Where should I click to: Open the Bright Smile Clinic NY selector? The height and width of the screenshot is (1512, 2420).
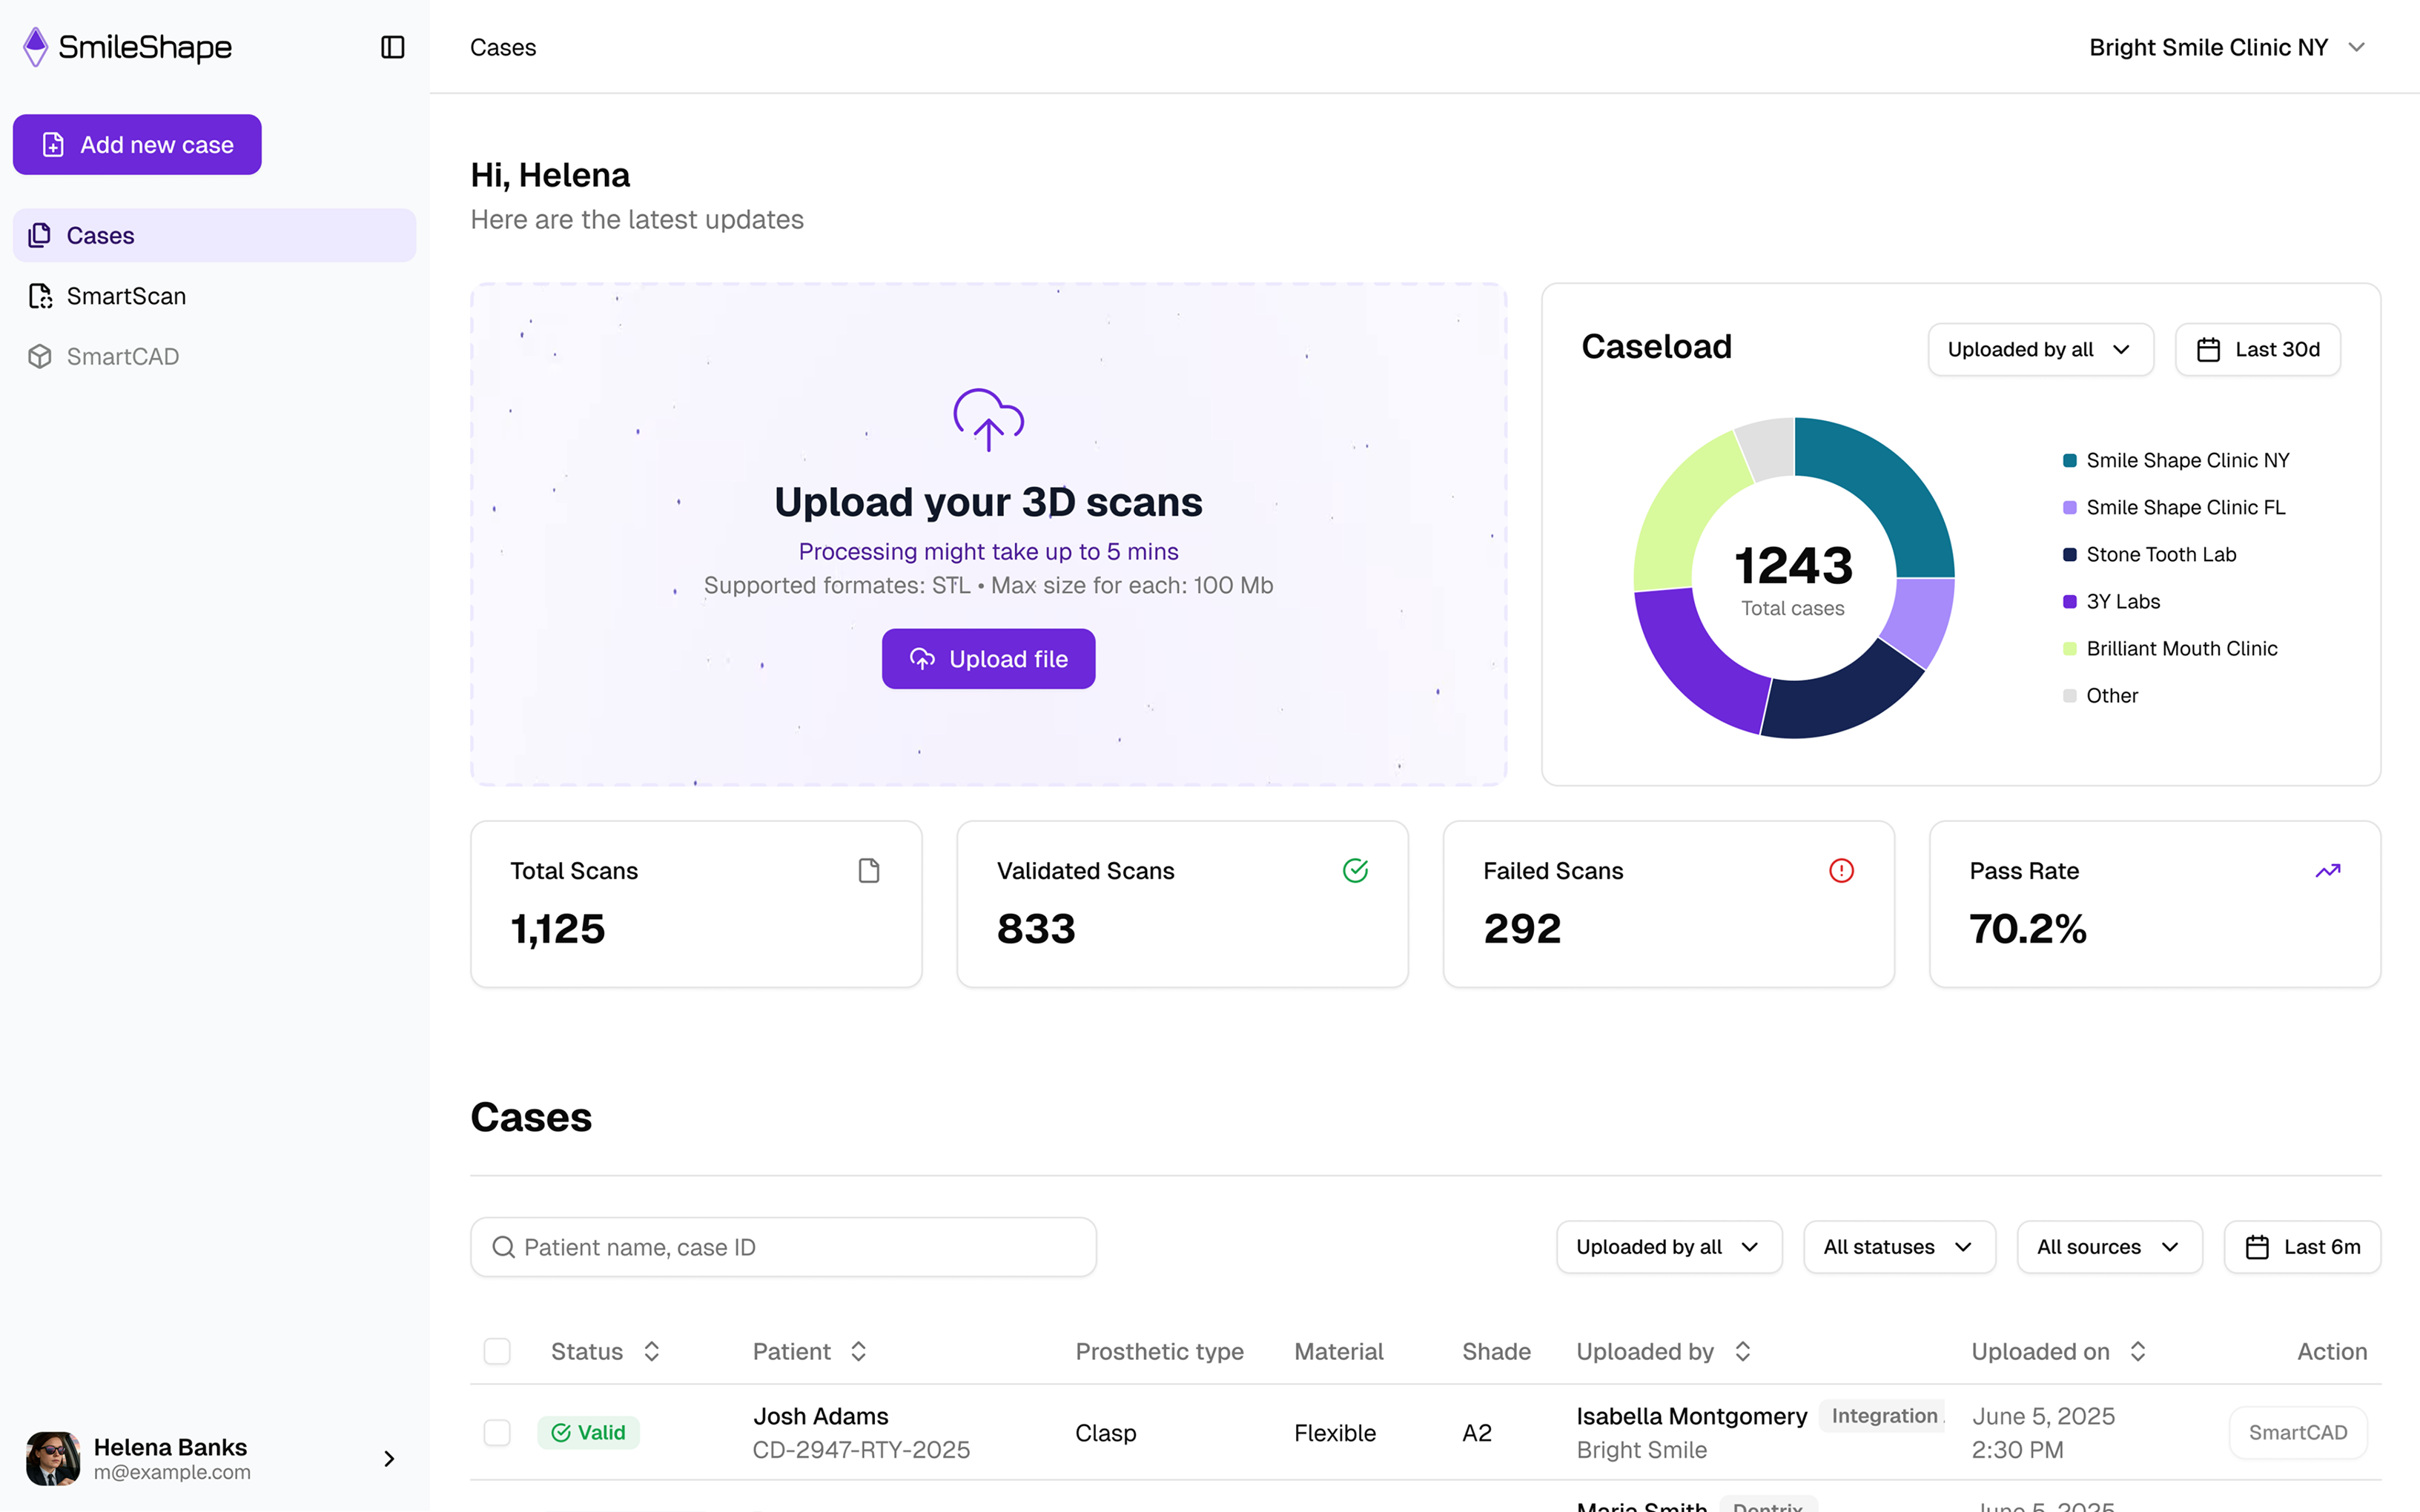(2226, 47)
